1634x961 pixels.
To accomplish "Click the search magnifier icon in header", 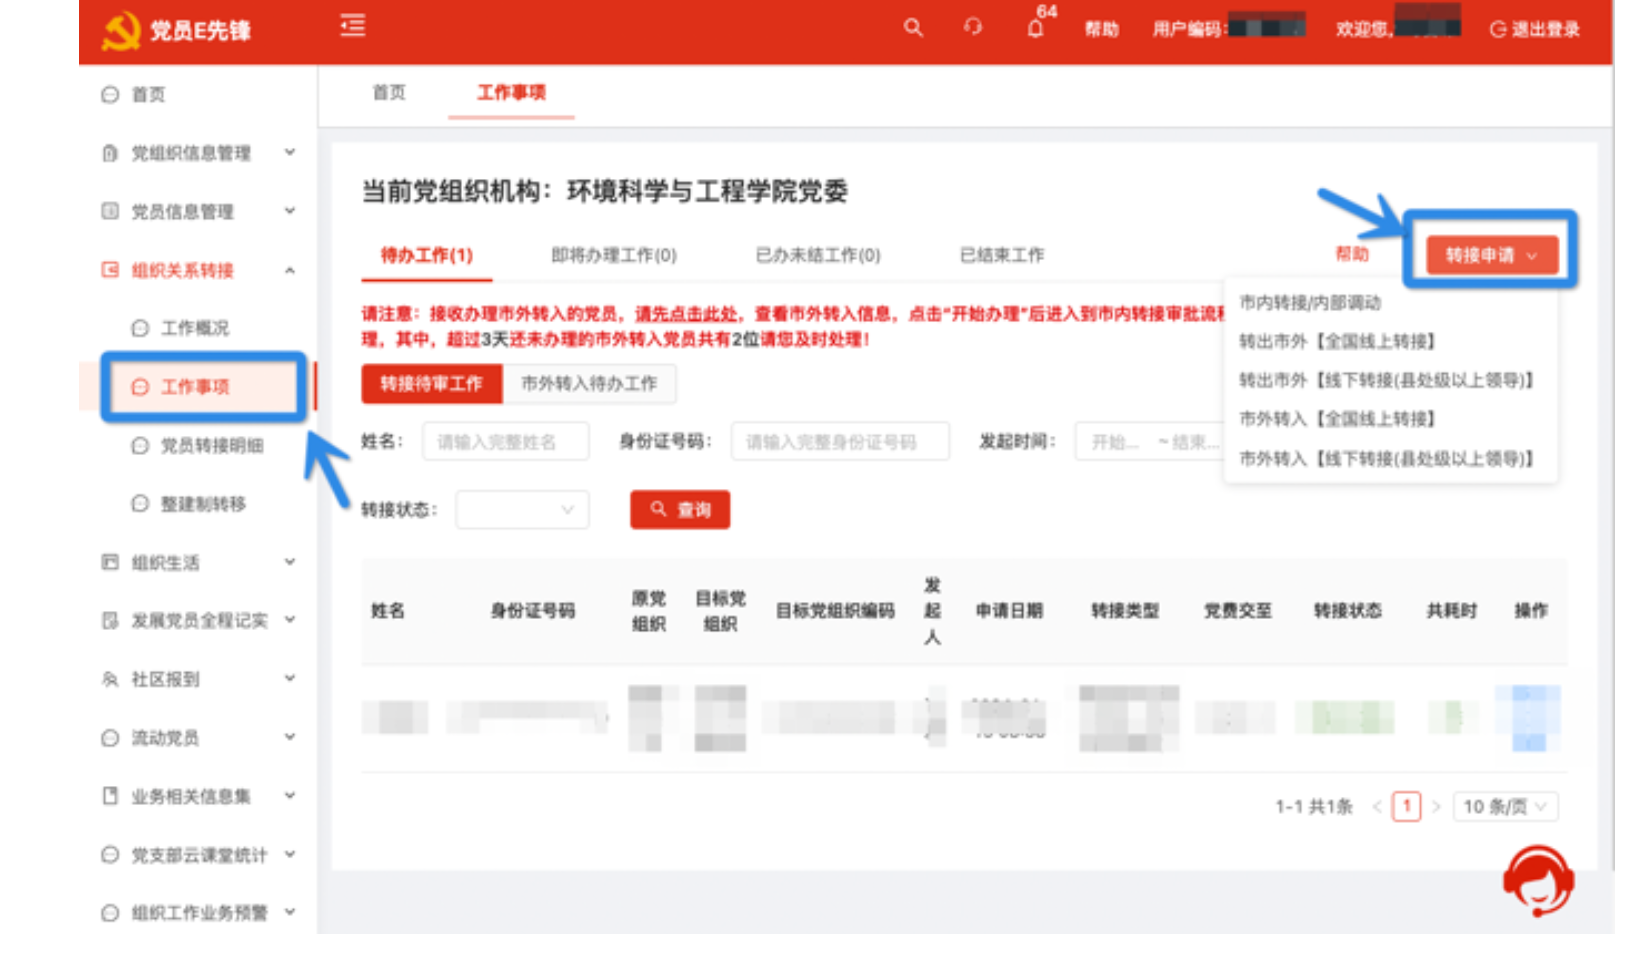I will pos(913,28).
